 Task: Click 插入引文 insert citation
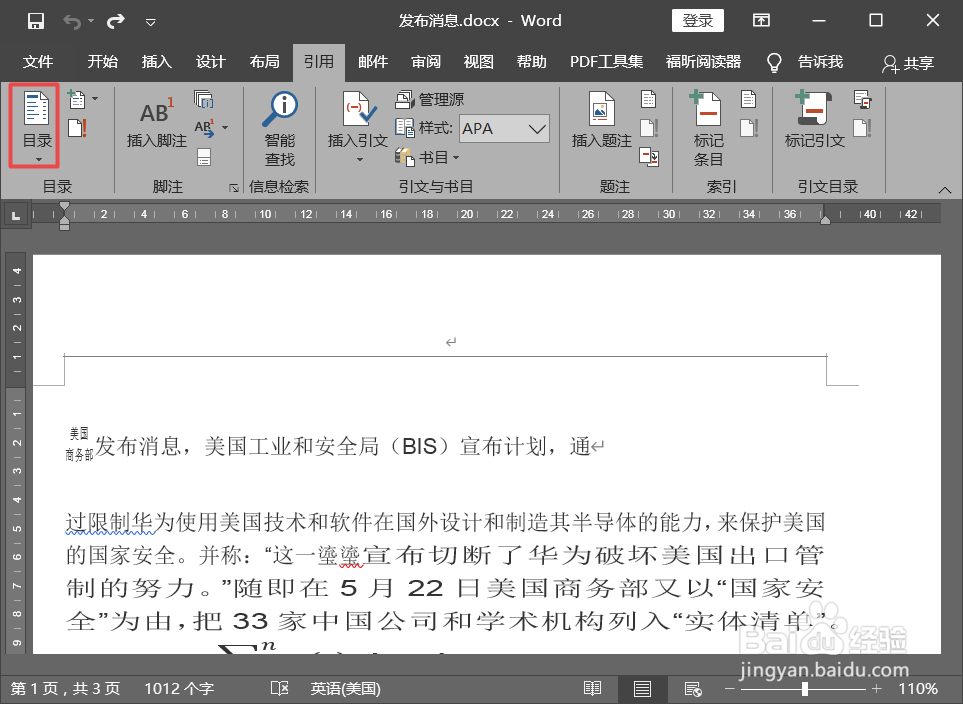pyautogui.click(x=357, y=128)
